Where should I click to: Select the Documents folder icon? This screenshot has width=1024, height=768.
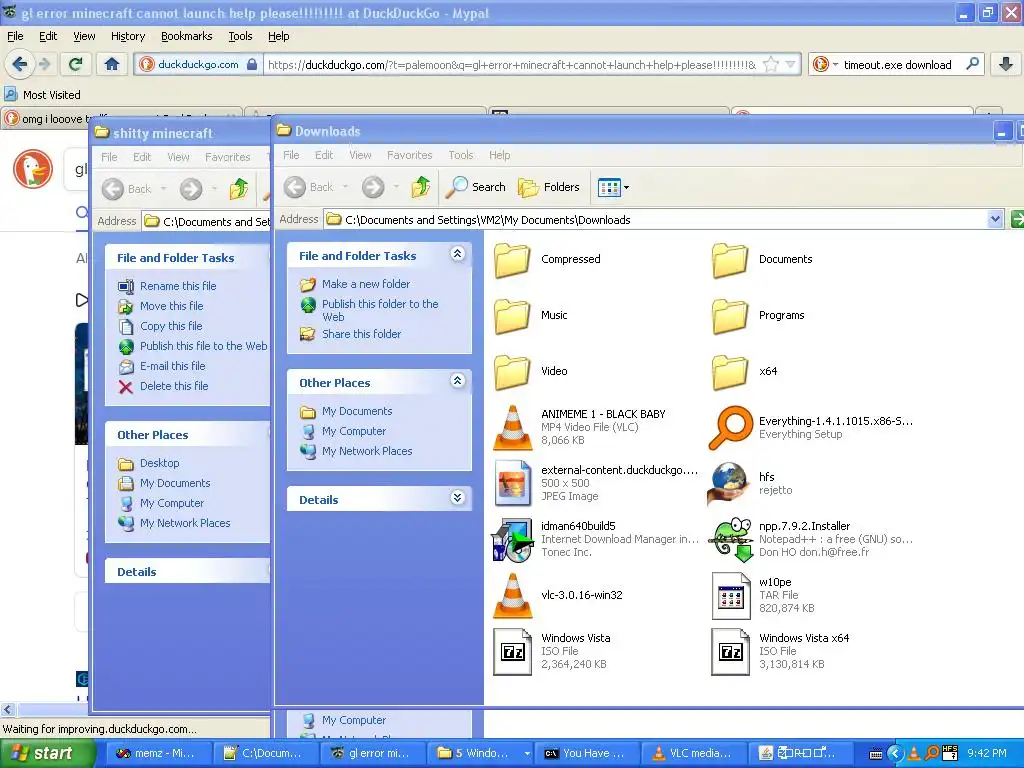(x=729, y=259)
